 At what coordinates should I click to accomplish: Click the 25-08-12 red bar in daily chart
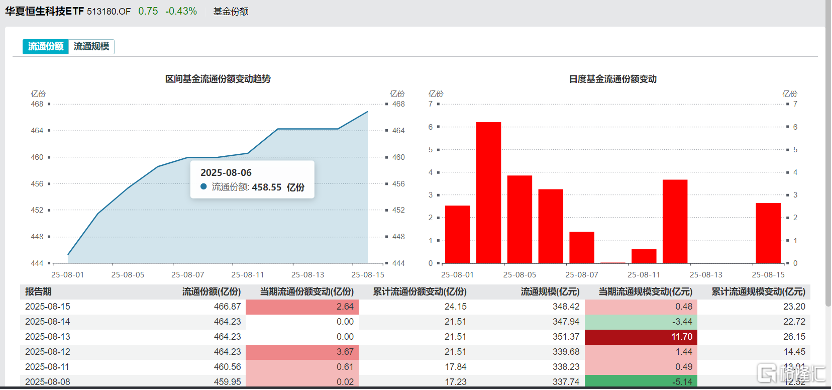675,221
